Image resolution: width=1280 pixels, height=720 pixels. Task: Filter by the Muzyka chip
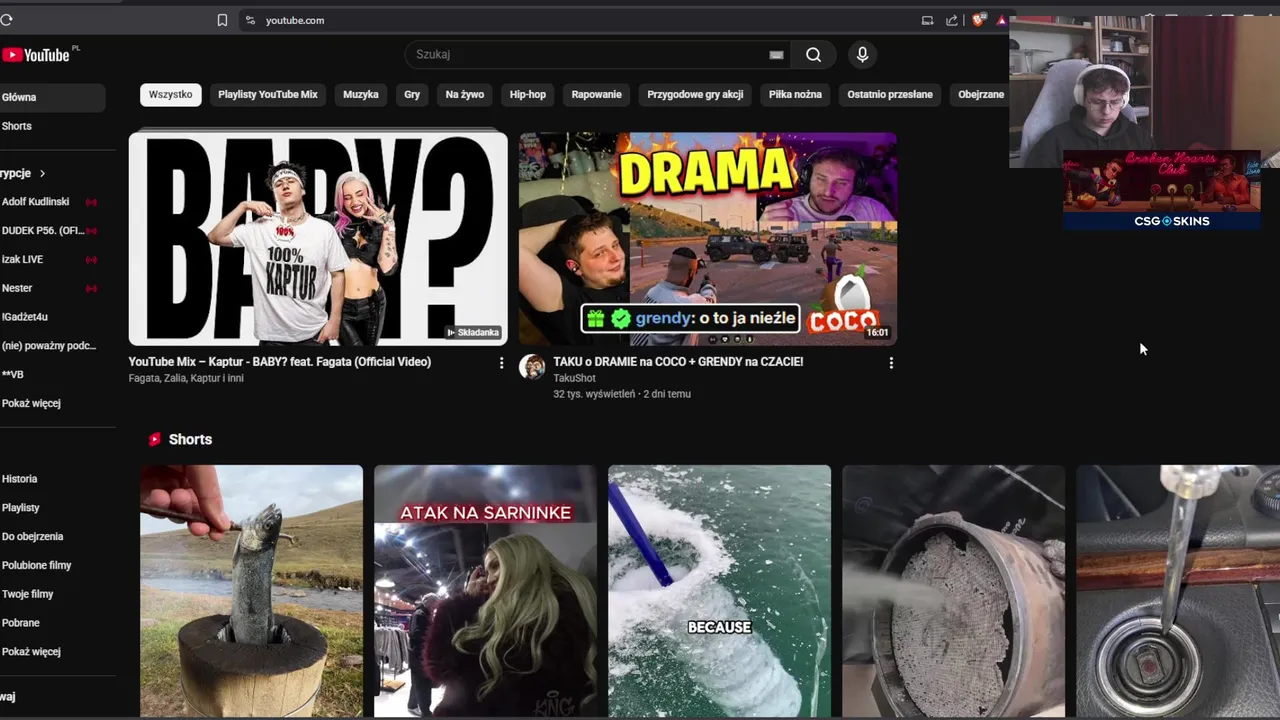point(361,94)
